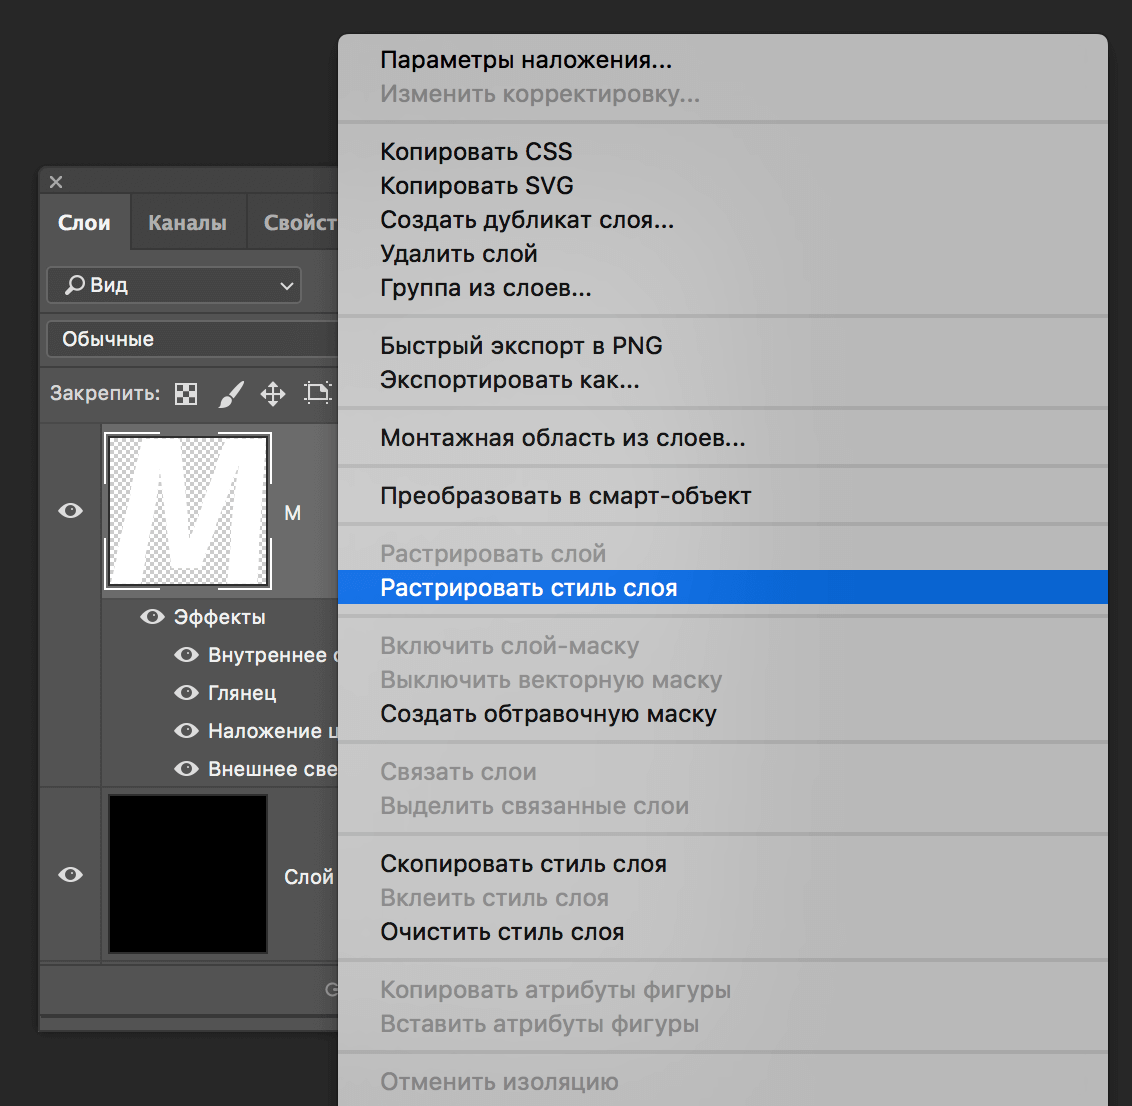The image size is (1132, 1106).
Task: Close the layers panel with X
Action: tap(56, 182)
